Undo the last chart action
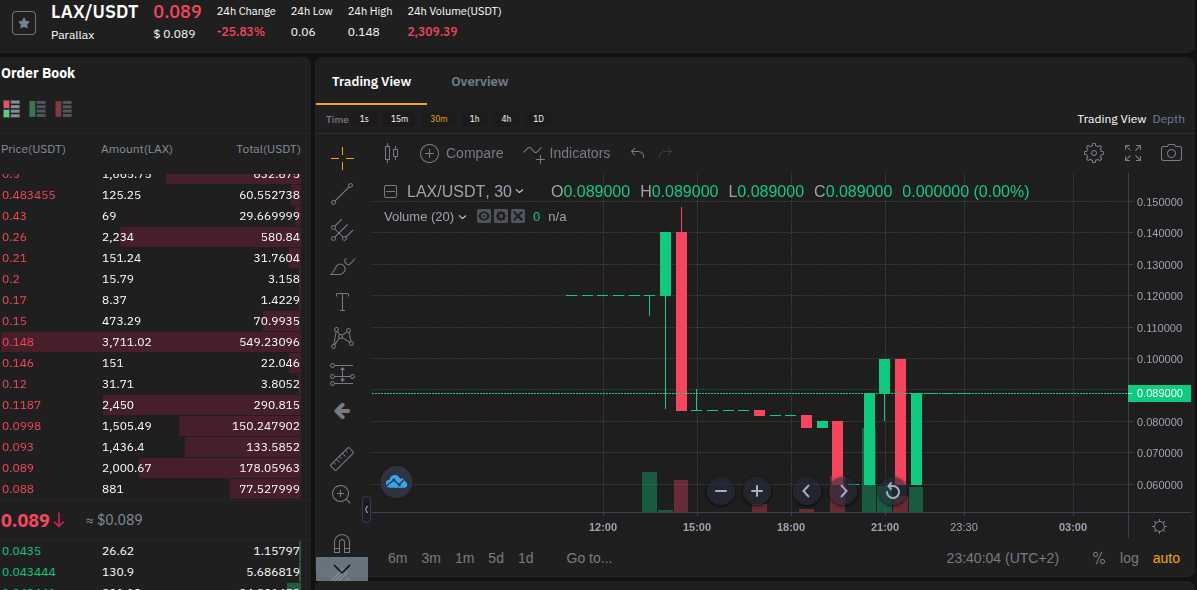 tap(637, 153)
